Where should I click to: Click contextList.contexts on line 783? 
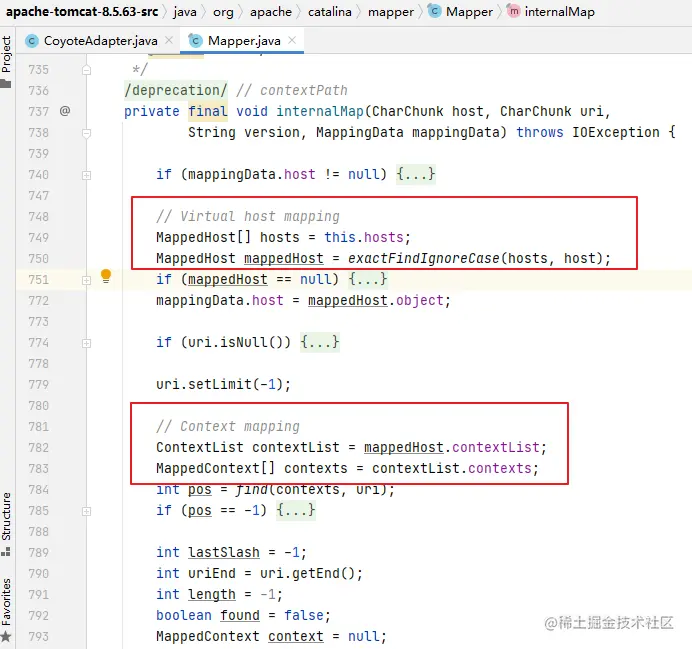451,468
